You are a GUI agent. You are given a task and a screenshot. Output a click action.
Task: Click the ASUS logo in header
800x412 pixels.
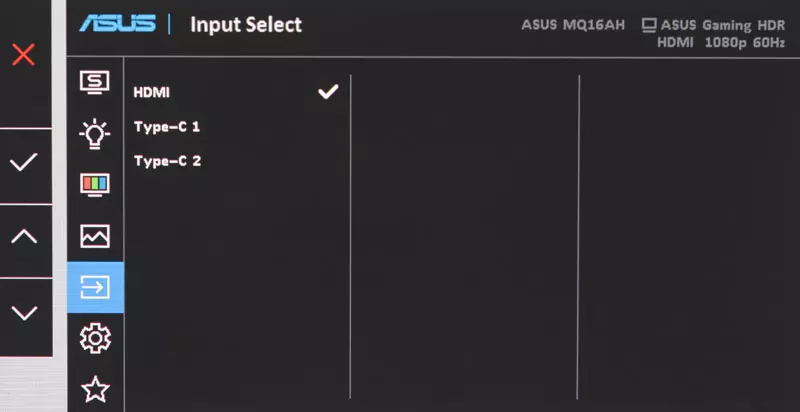pos(117,23)
